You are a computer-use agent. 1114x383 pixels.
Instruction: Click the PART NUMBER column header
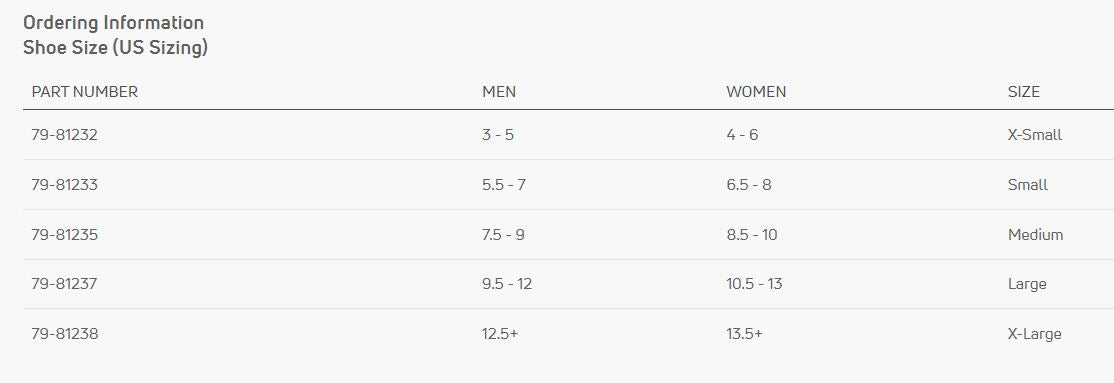pos(85,92)
